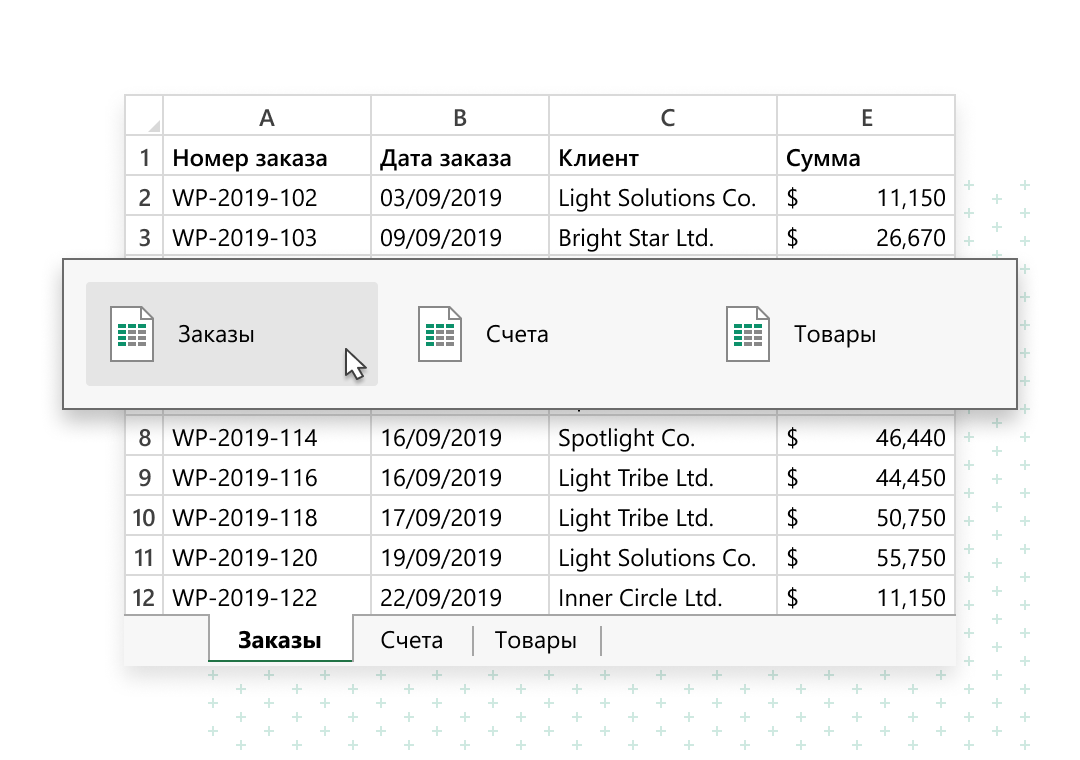Viewport: 1080px width, 760px height.
Task: Click the spreadsheet icon next to Счета
Action: pos(438,334)
